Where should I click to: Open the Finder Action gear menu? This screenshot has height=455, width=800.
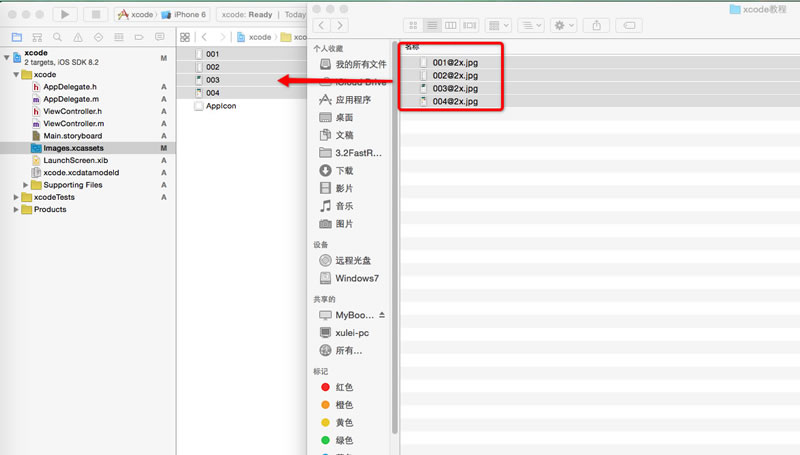tap(564, 25)
